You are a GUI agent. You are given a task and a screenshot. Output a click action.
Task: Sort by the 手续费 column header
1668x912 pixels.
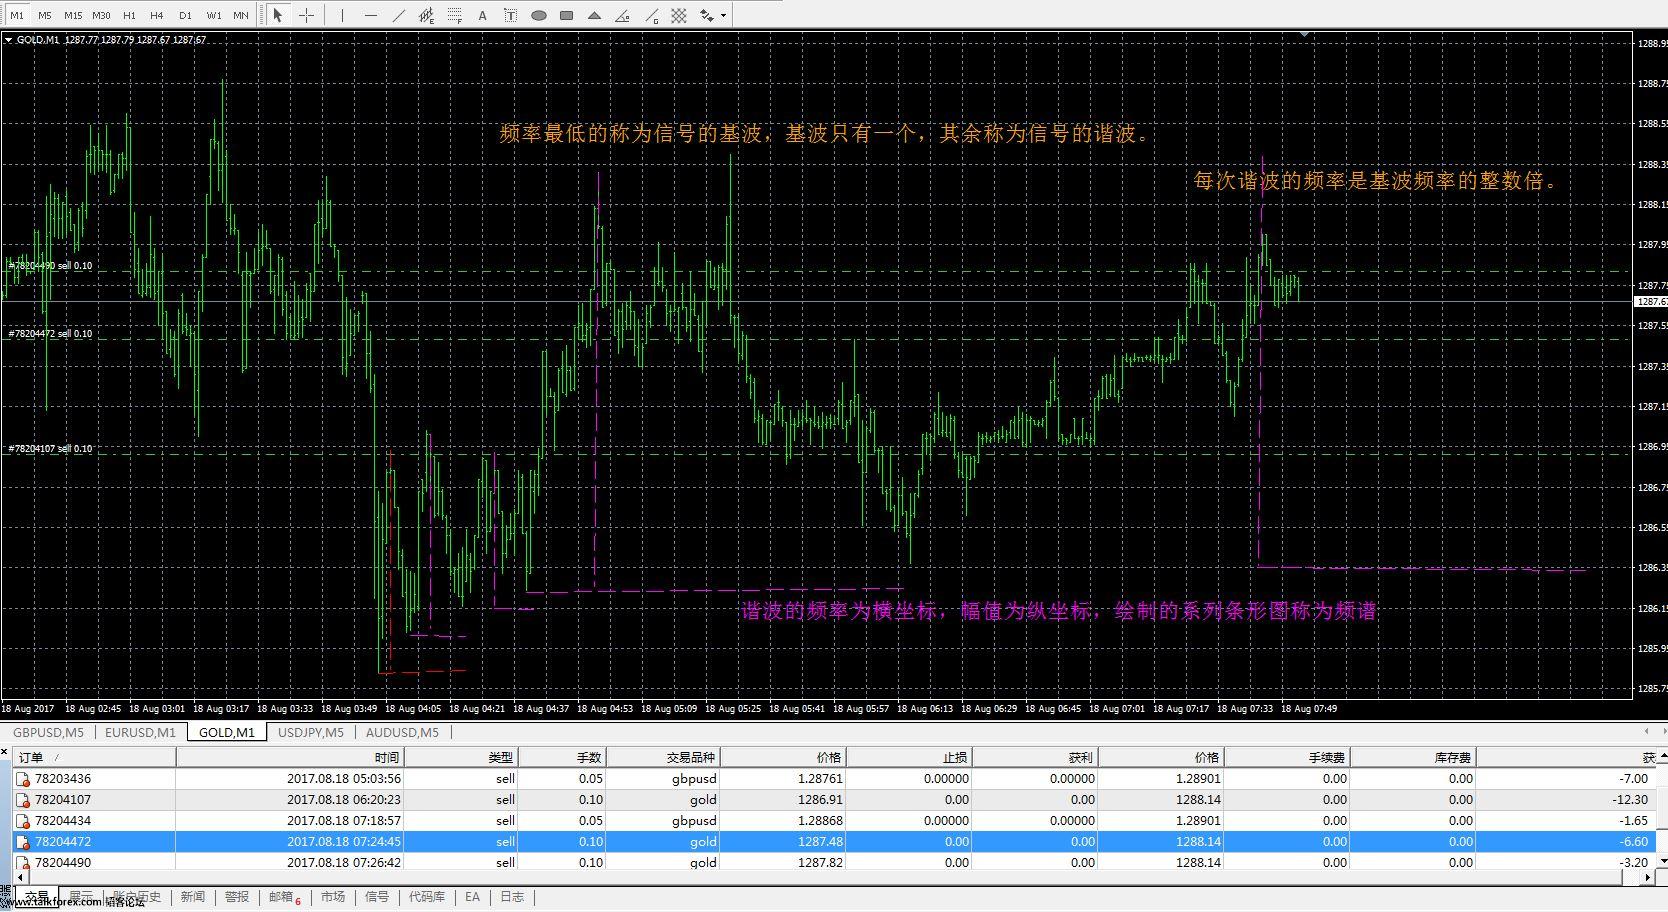pyautogui.click(x=1288, y=758)
